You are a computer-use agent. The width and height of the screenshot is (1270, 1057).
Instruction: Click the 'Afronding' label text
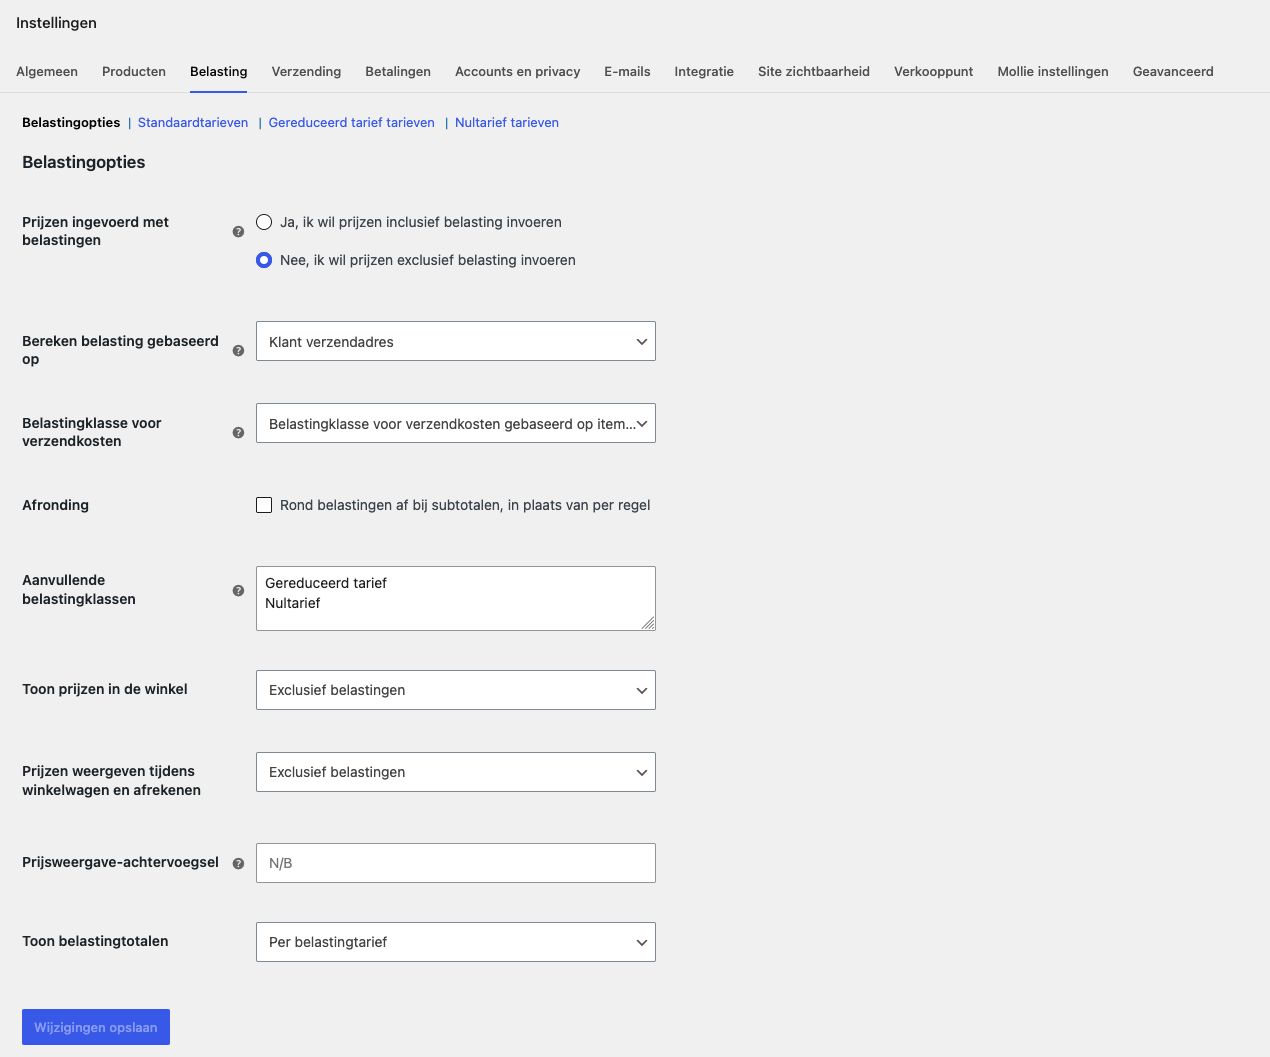55,505
